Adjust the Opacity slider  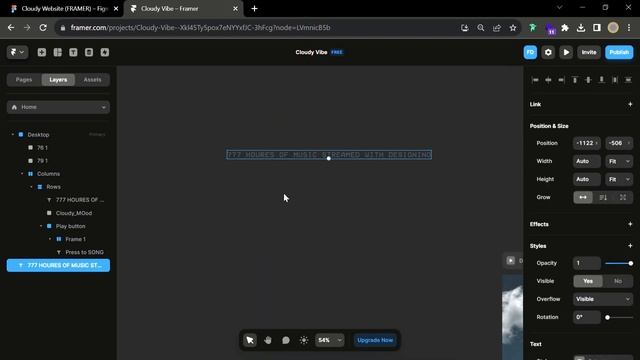point(619,263)
